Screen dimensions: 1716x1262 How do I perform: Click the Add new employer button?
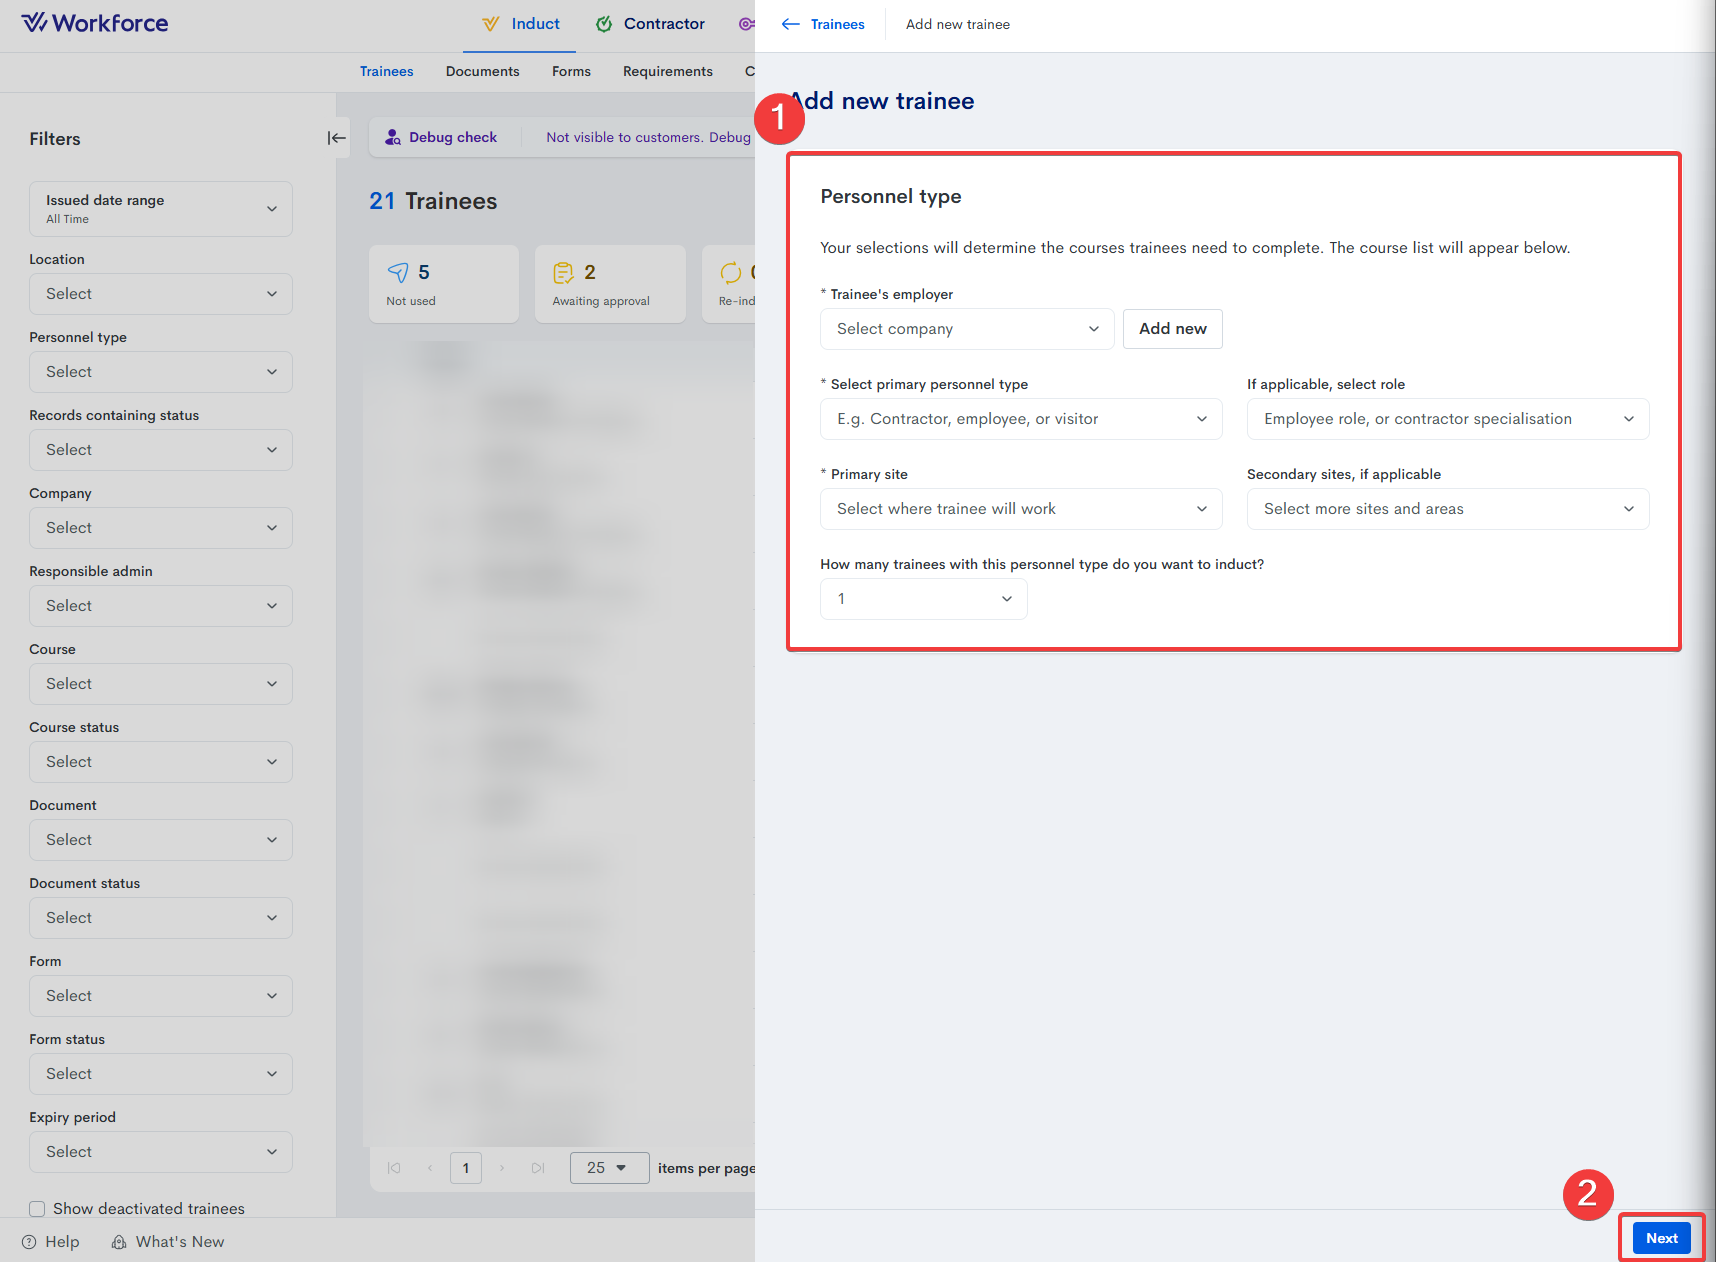[x=1172, y=329]
